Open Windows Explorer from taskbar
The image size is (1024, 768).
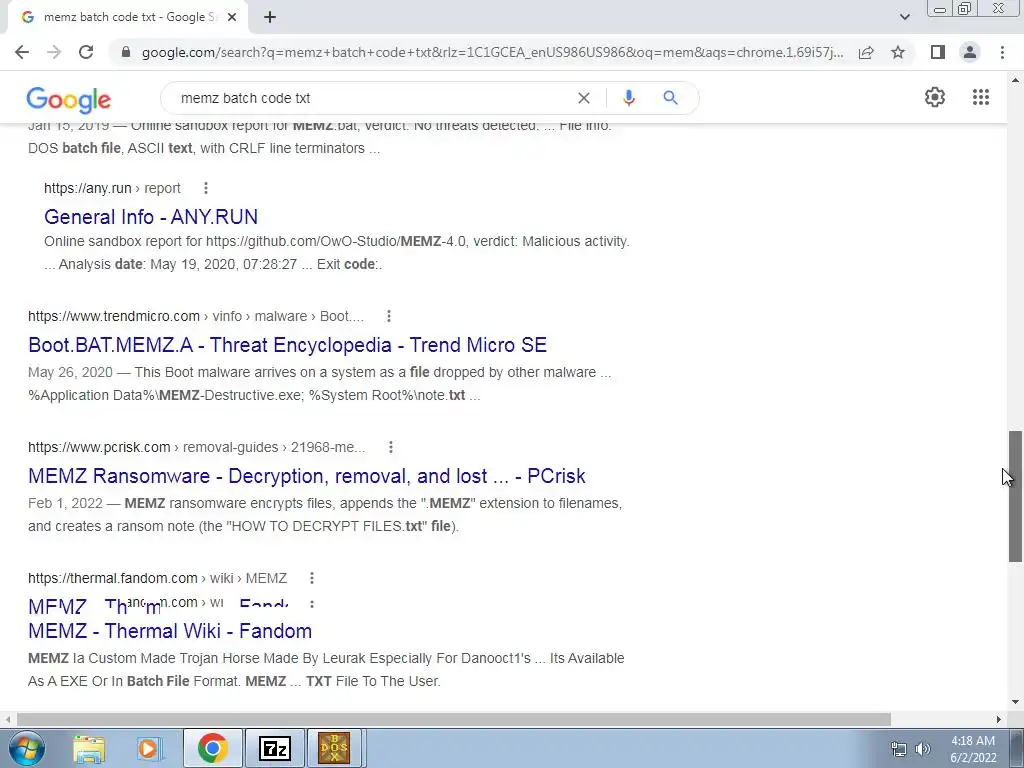(x=89, y=748)
